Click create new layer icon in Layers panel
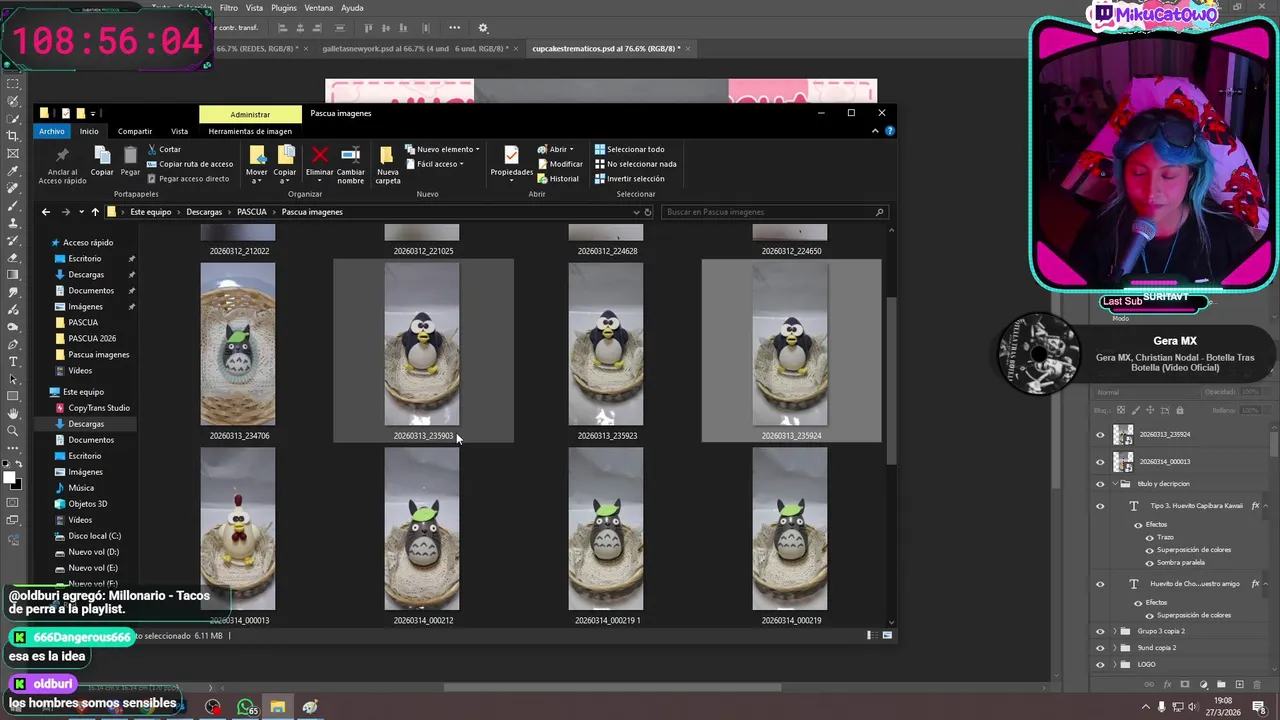Viewport: 1280px width, 720px height. pos(1240,685)
